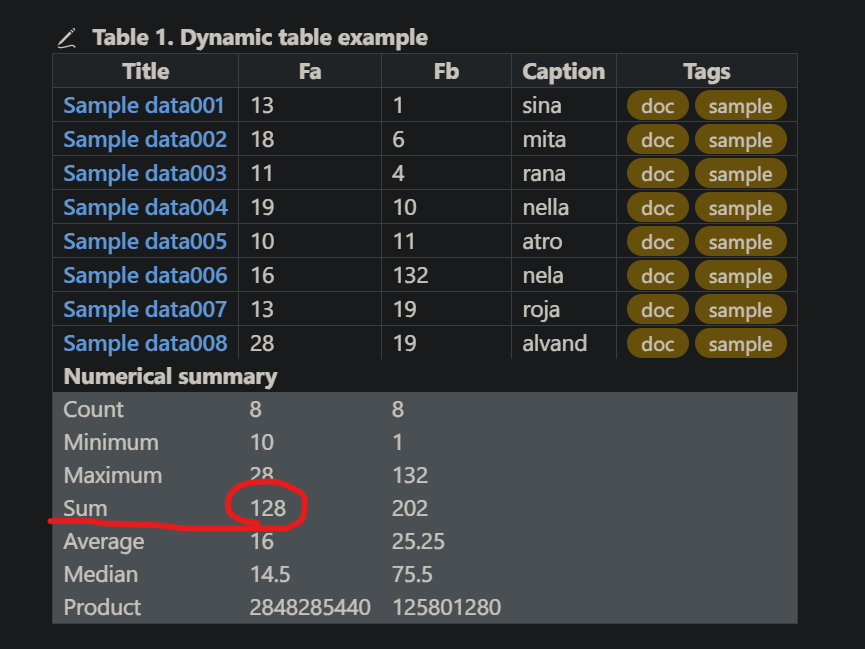Select the sample tag in the nella row
The width and height of the screenshot is (865, 649).
tap(740, 208)
